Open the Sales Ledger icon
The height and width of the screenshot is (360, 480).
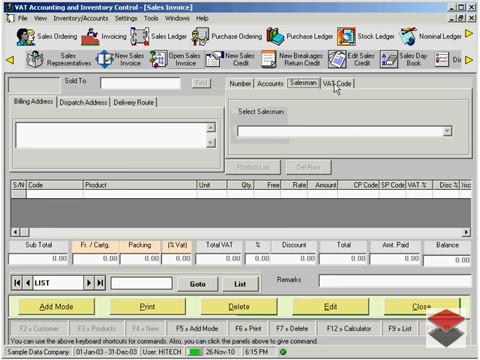click(139, 37)
